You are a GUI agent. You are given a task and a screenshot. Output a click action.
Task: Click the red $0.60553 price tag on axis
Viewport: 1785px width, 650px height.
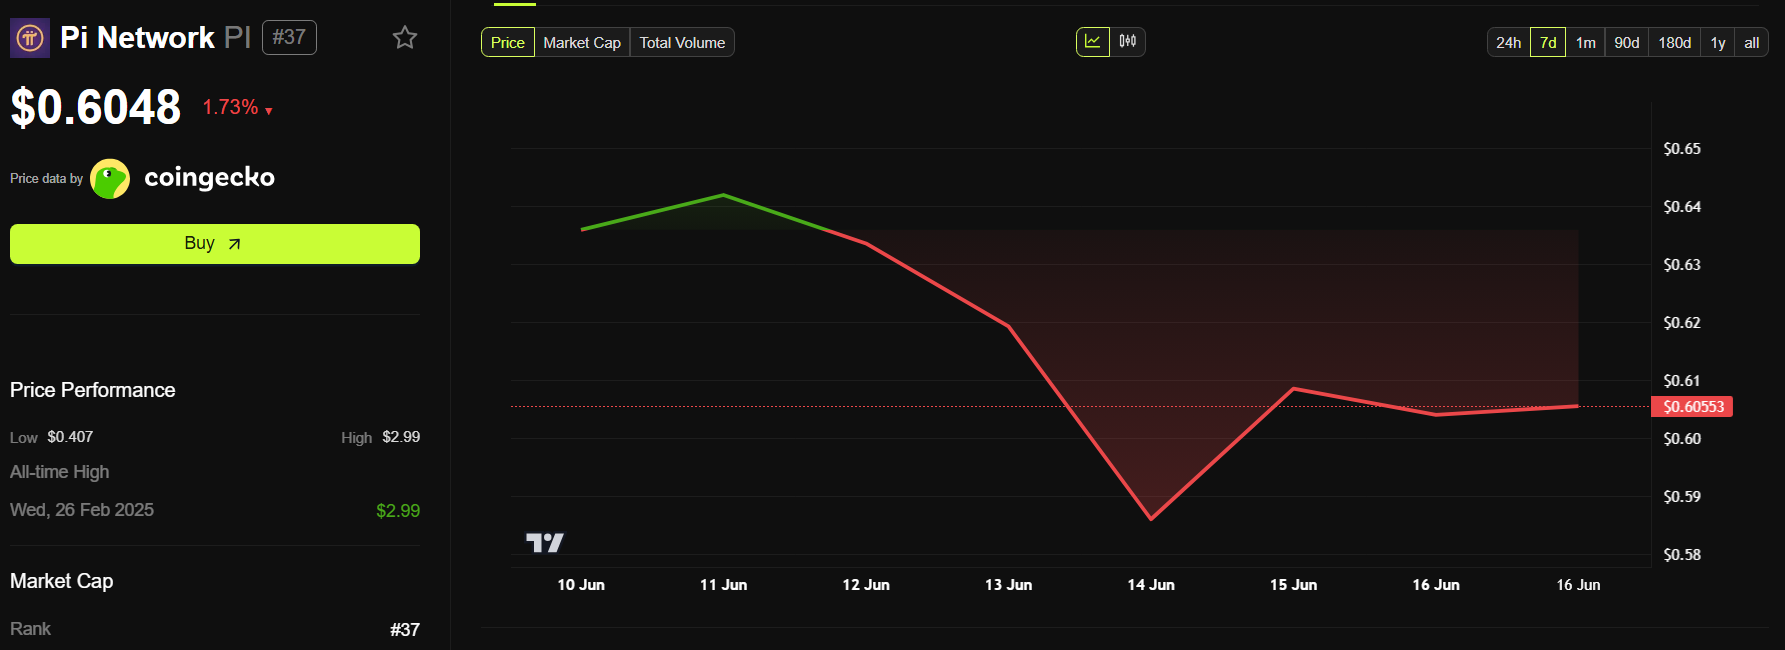click(1692, 407)
